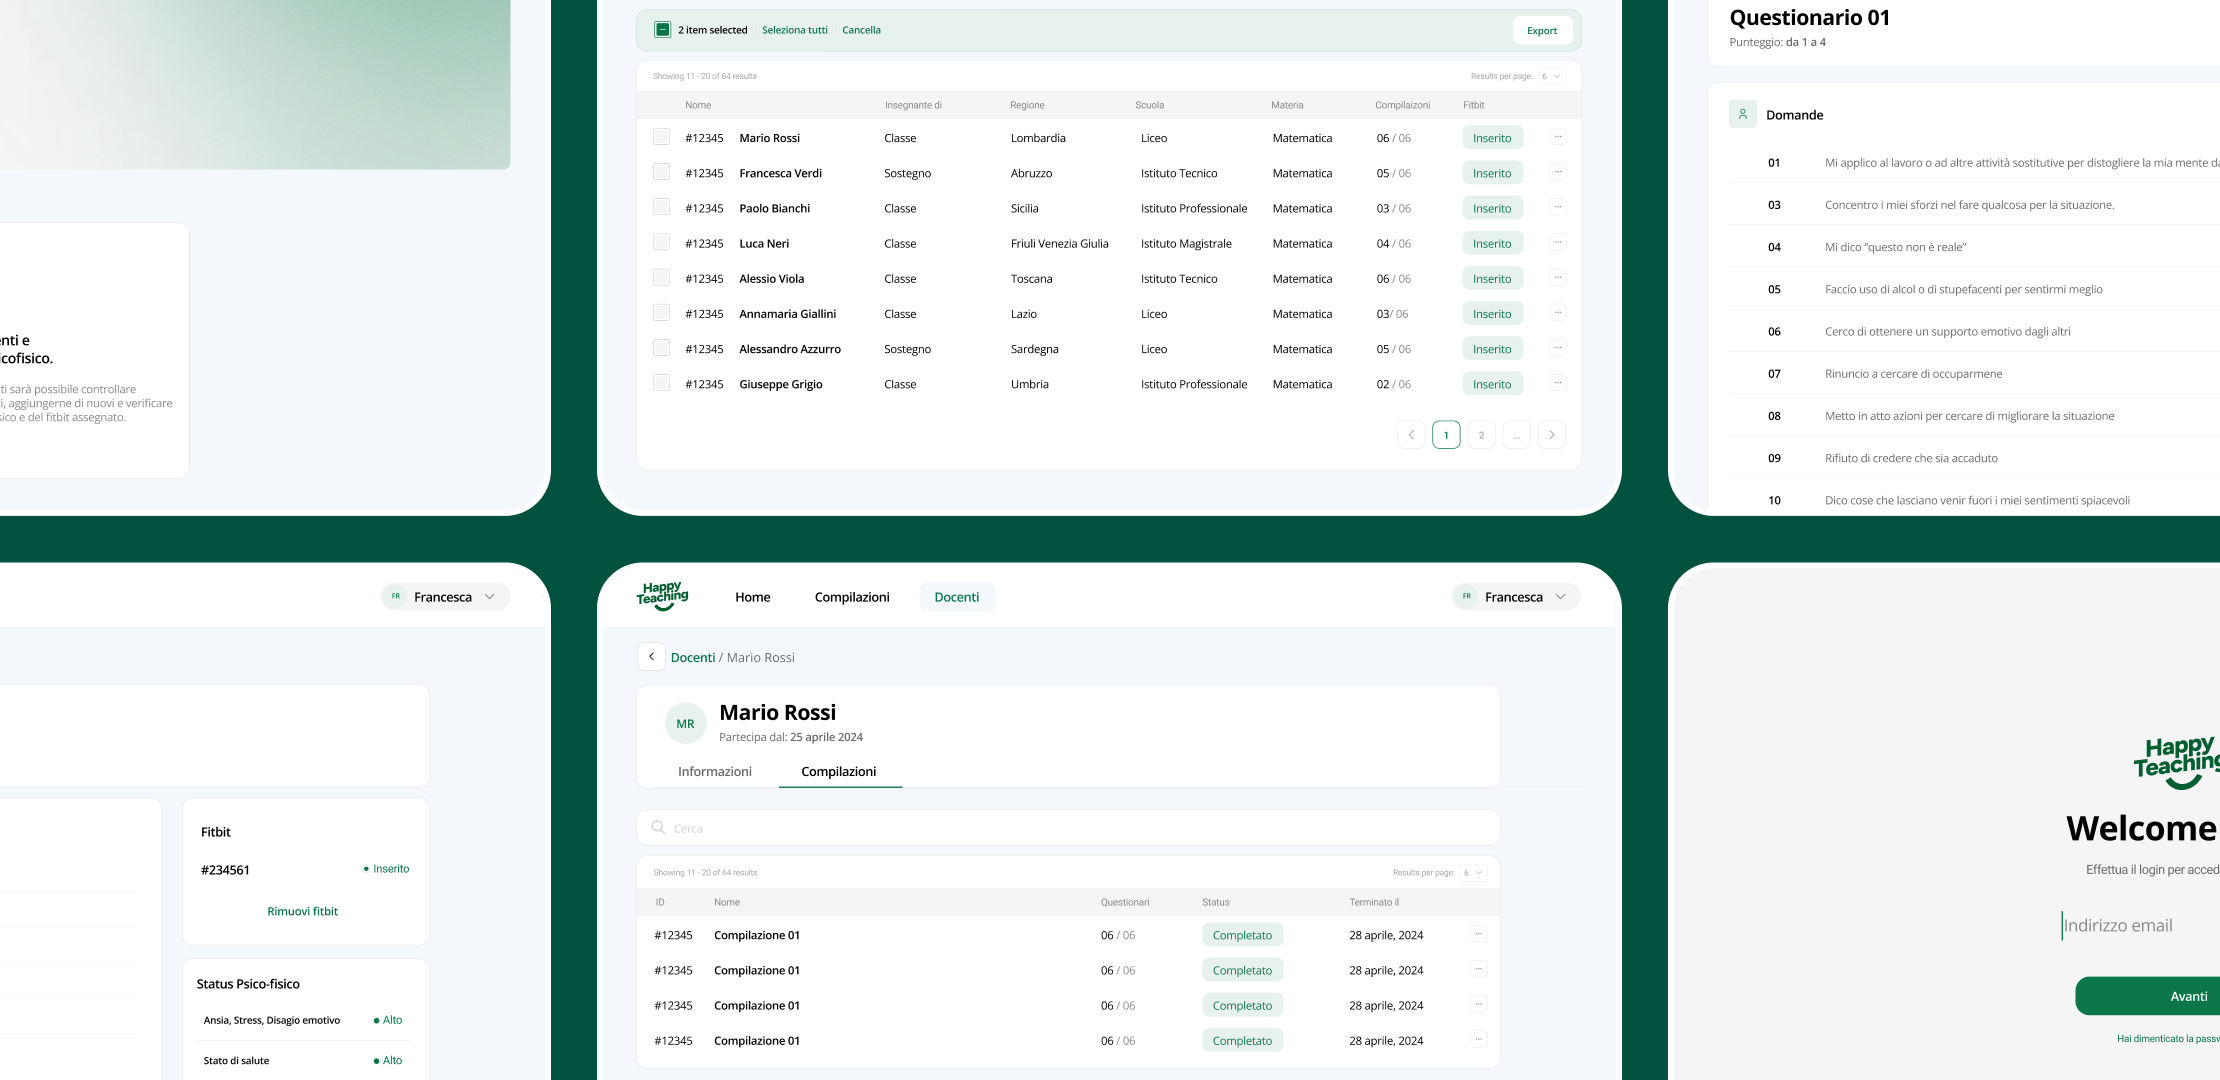Go to next page using right arrow
Image resolution: width=2220 pixels, height=1080 pixels.
click(x=1551, y=435)
